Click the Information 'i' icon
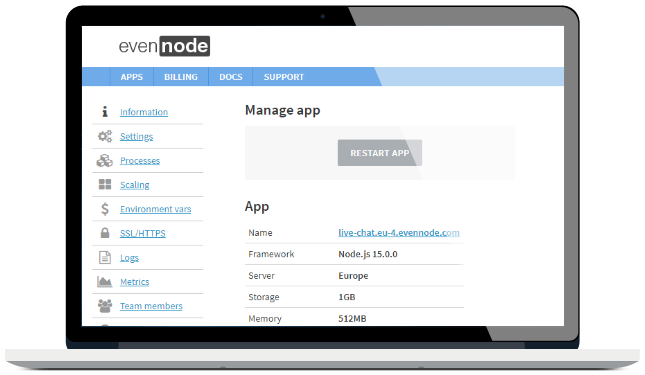The width and height of the screenshot is (645, 375). point(105,111)
